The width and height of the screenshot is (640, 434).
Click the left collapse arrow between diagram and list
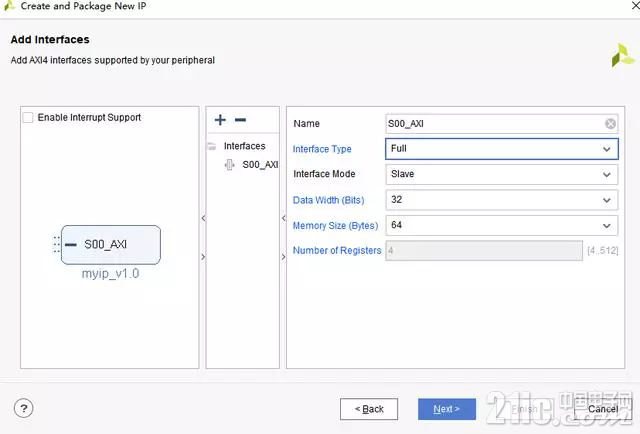click(203, 218)
